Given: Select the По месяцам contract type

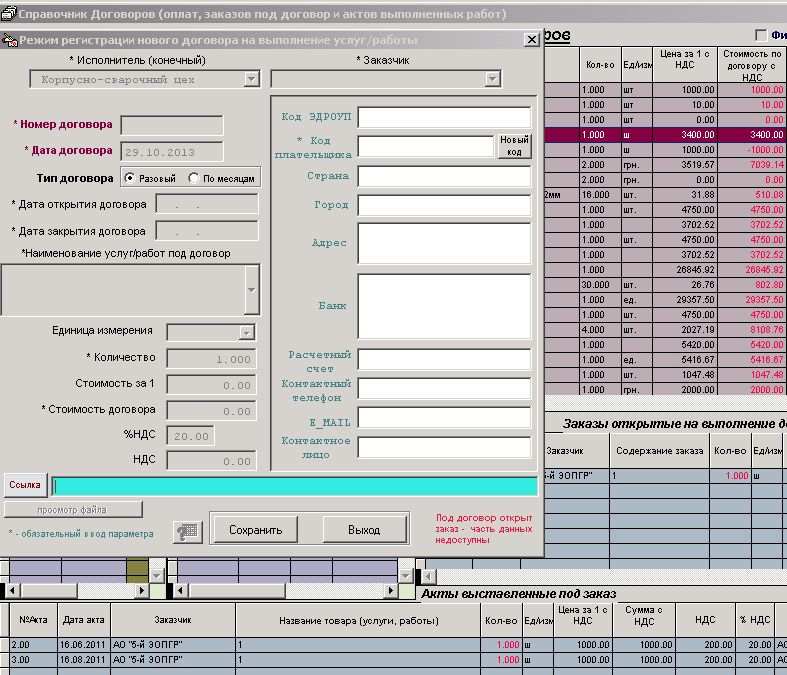Looking at the screenshot, I should [x=194, y=178].
